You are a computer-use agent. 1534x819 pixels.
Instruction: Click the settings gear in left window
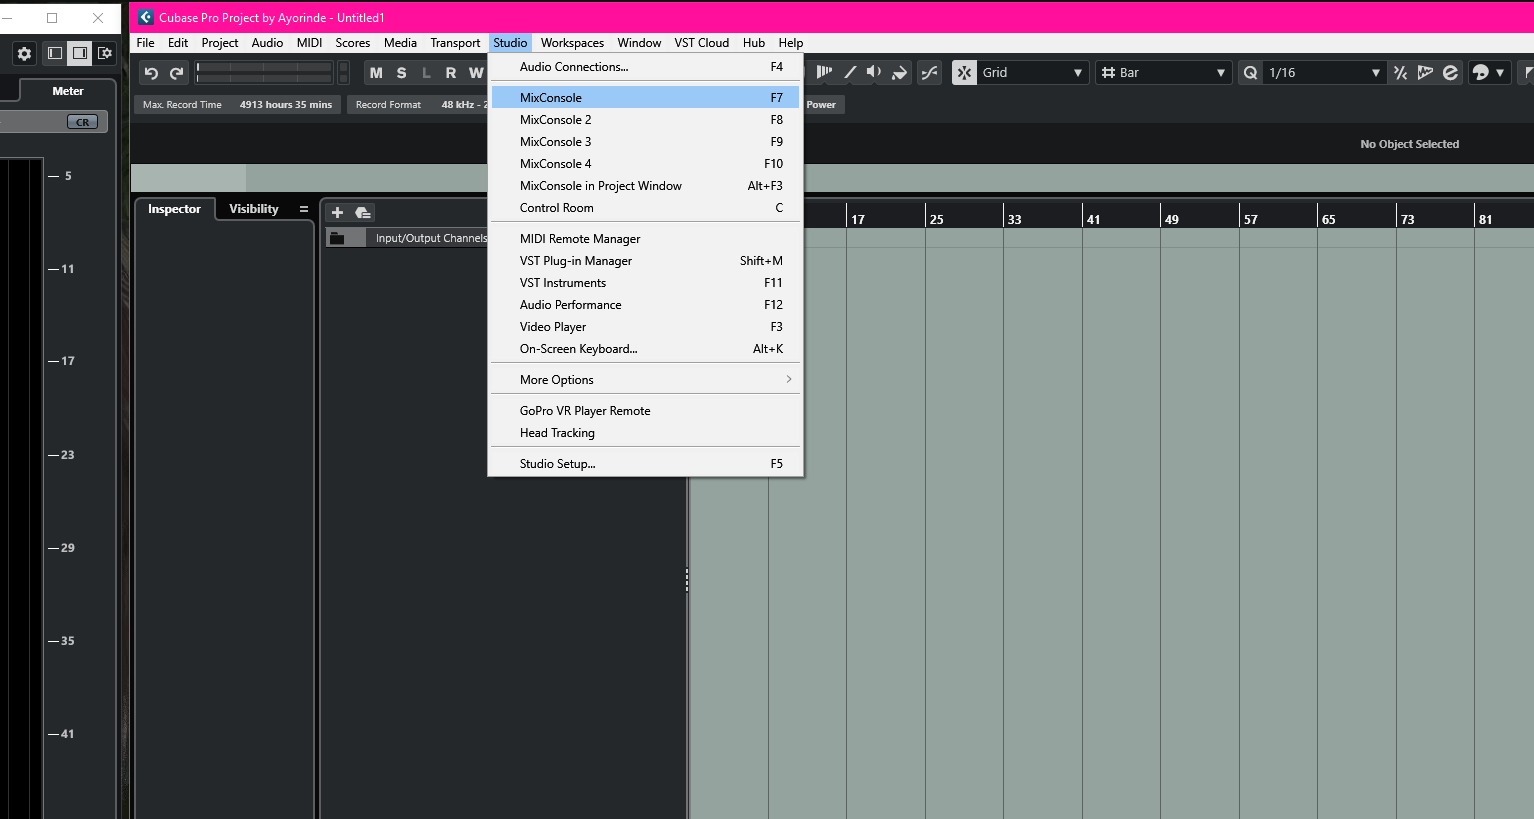(x=25, y=53)
